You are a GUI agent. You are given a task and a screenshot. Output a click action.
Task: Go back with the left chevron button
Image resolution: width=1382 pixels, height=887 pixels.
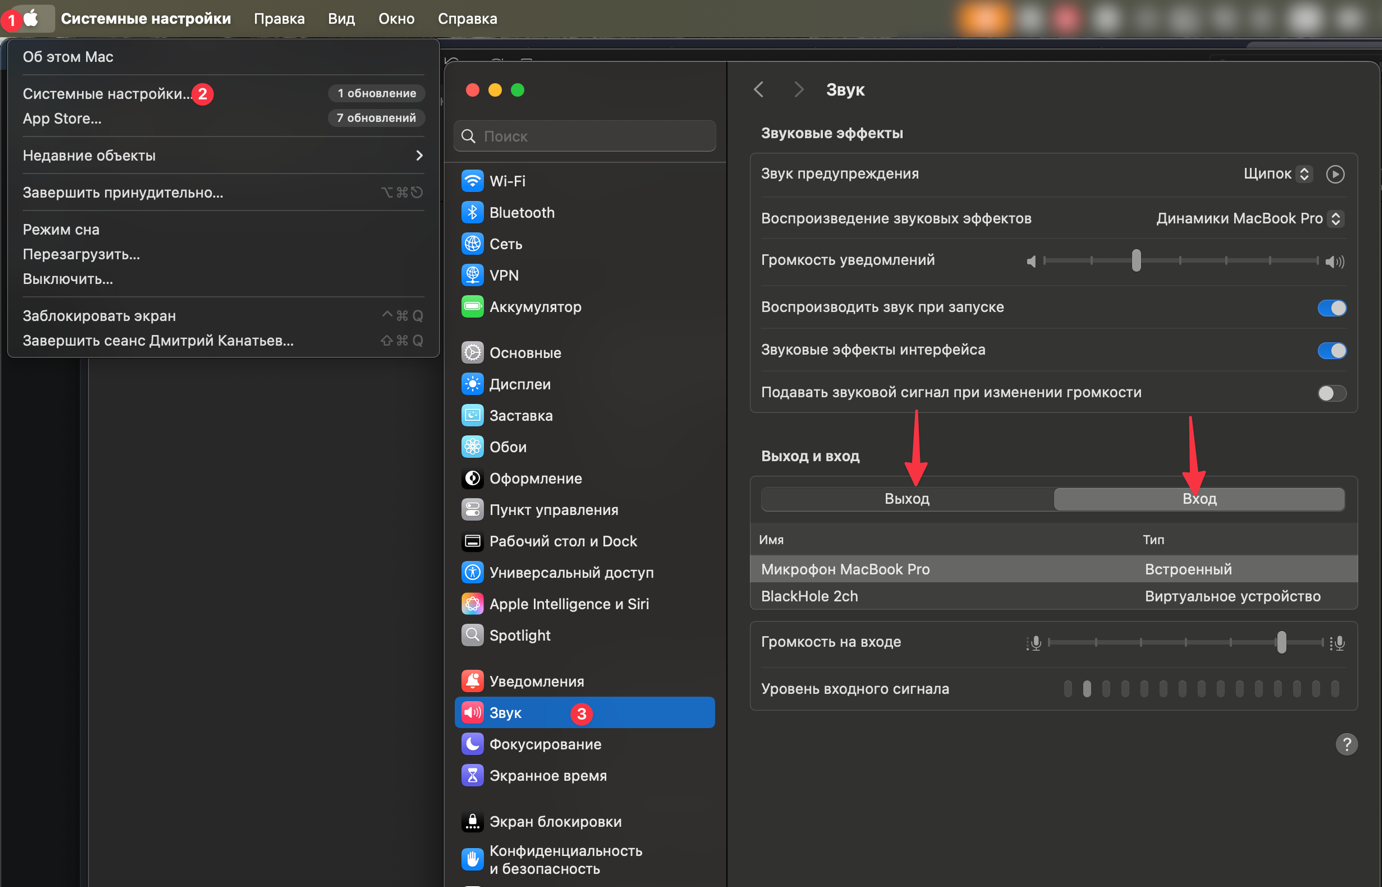pos(759,90)
